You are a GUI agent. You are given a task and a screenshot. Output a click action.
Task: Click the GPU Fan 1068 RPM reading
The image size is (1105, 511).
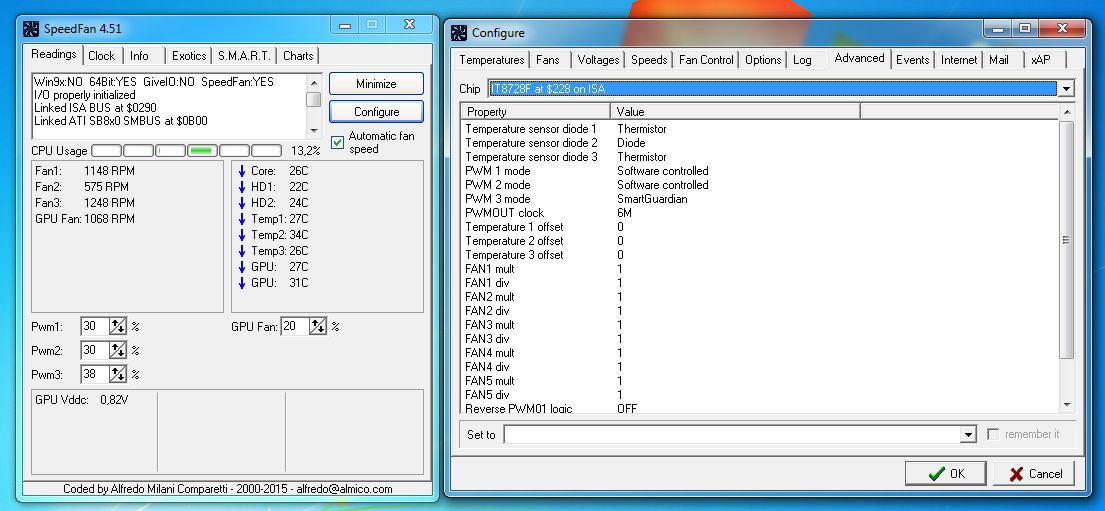pos(85,219)
